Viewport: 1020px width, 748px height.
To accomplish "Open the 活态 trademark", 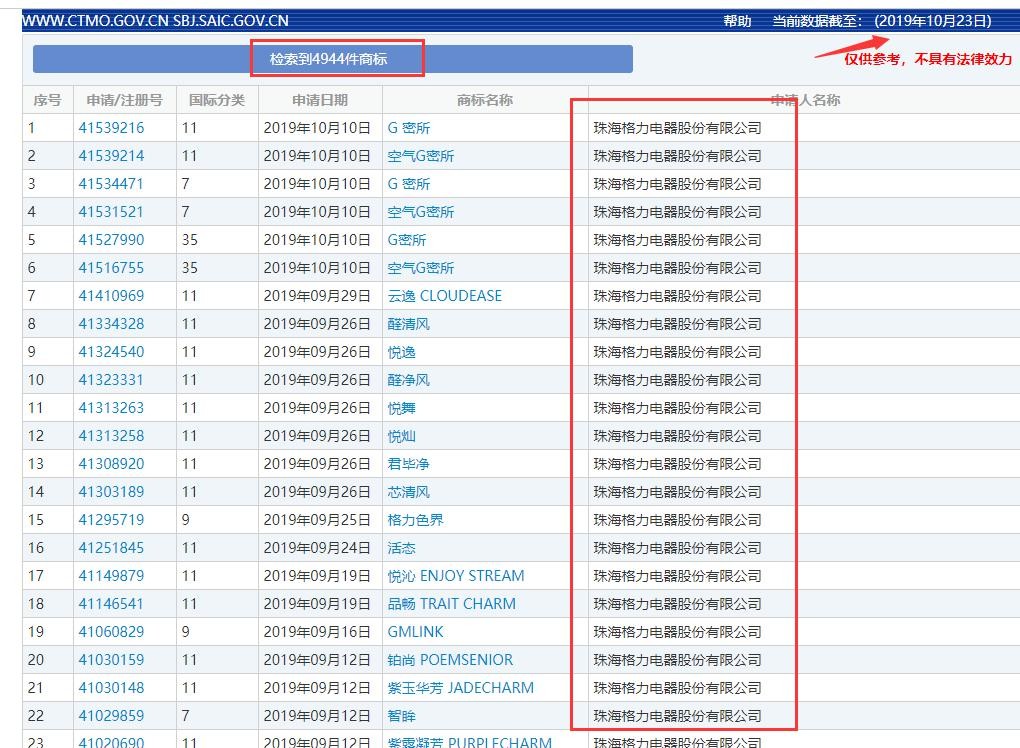I will pyautogui.click(x=401, y=548).
